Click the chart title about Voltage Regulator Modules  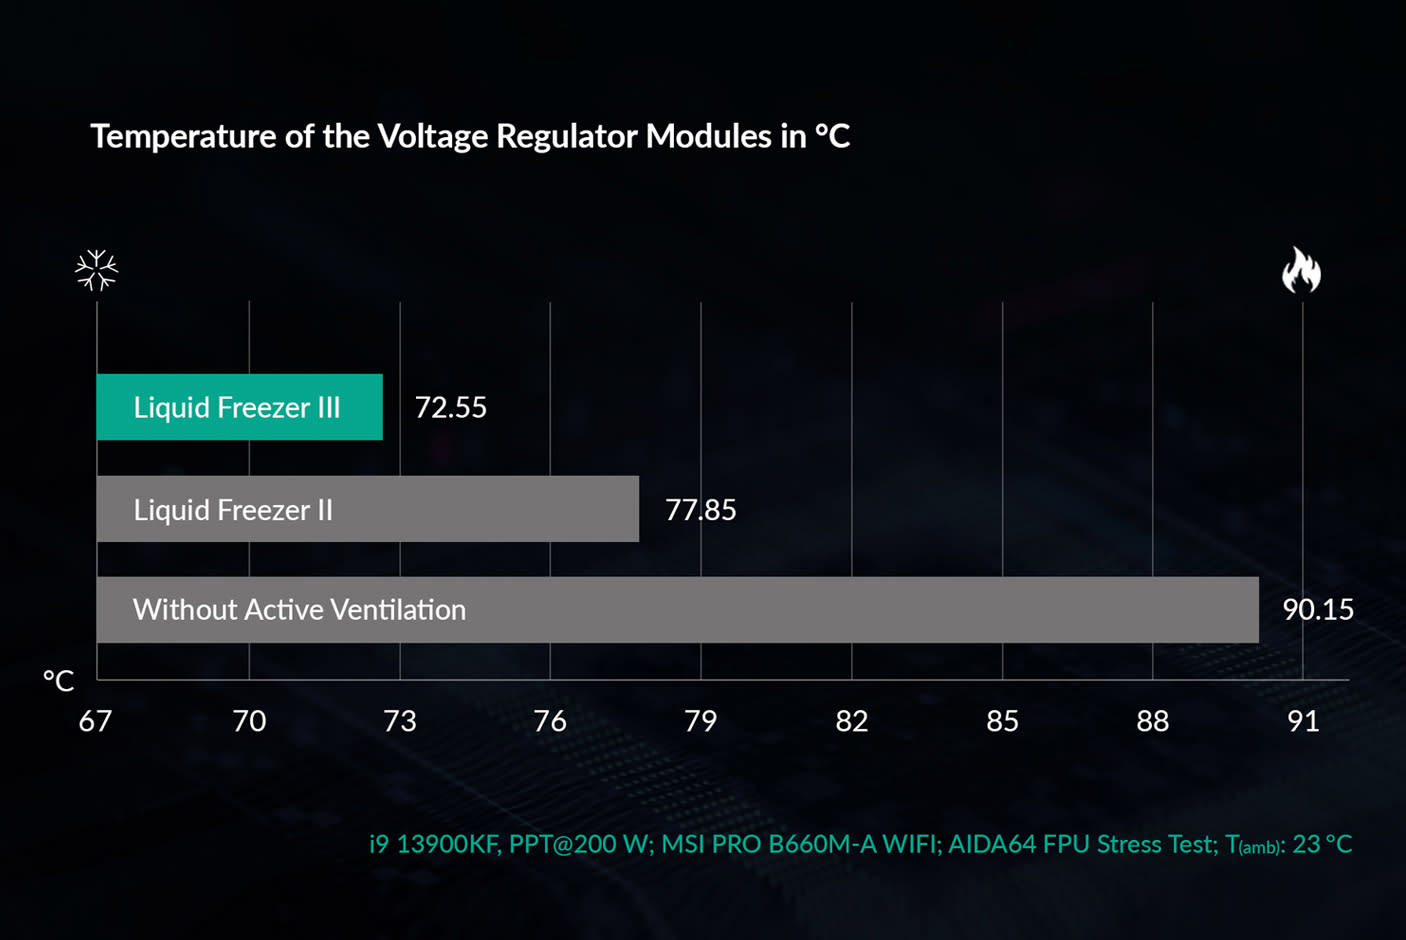coord(470,136)
